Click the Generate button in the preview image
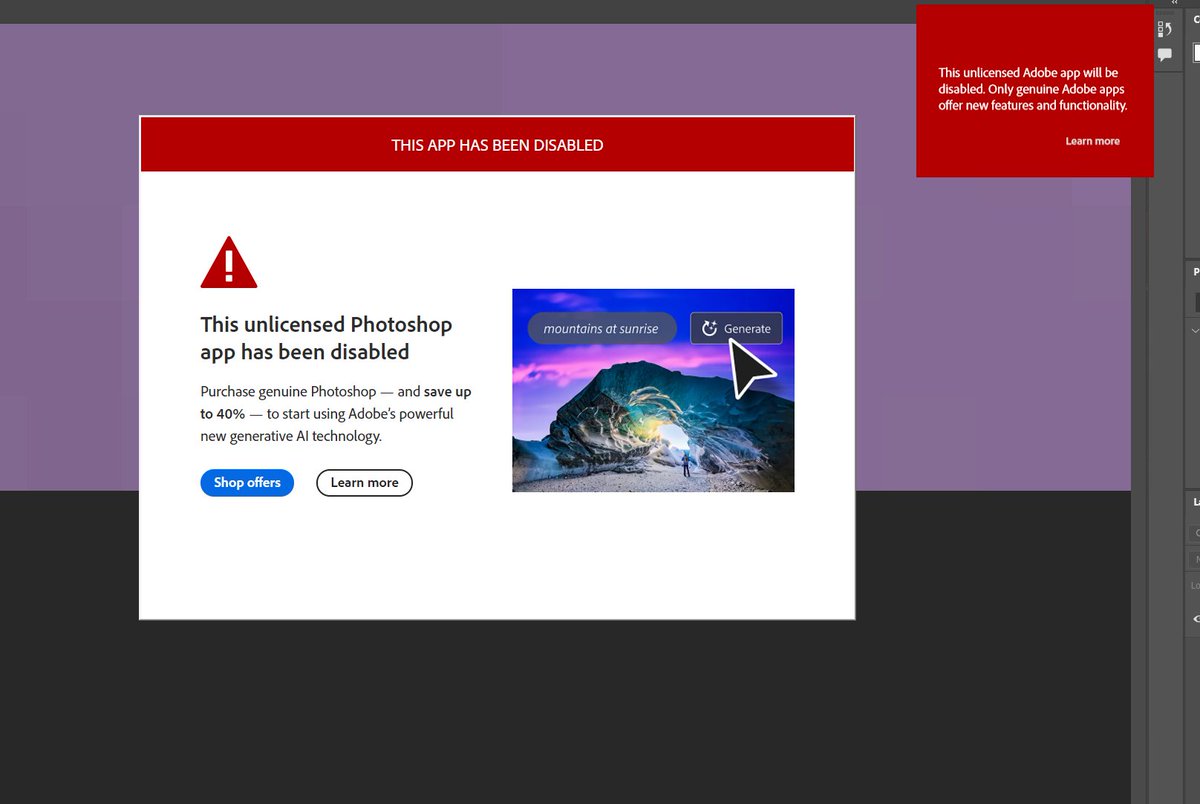Image resolution: width=1200 pixels, height=804 pixels. click(736, 328)
